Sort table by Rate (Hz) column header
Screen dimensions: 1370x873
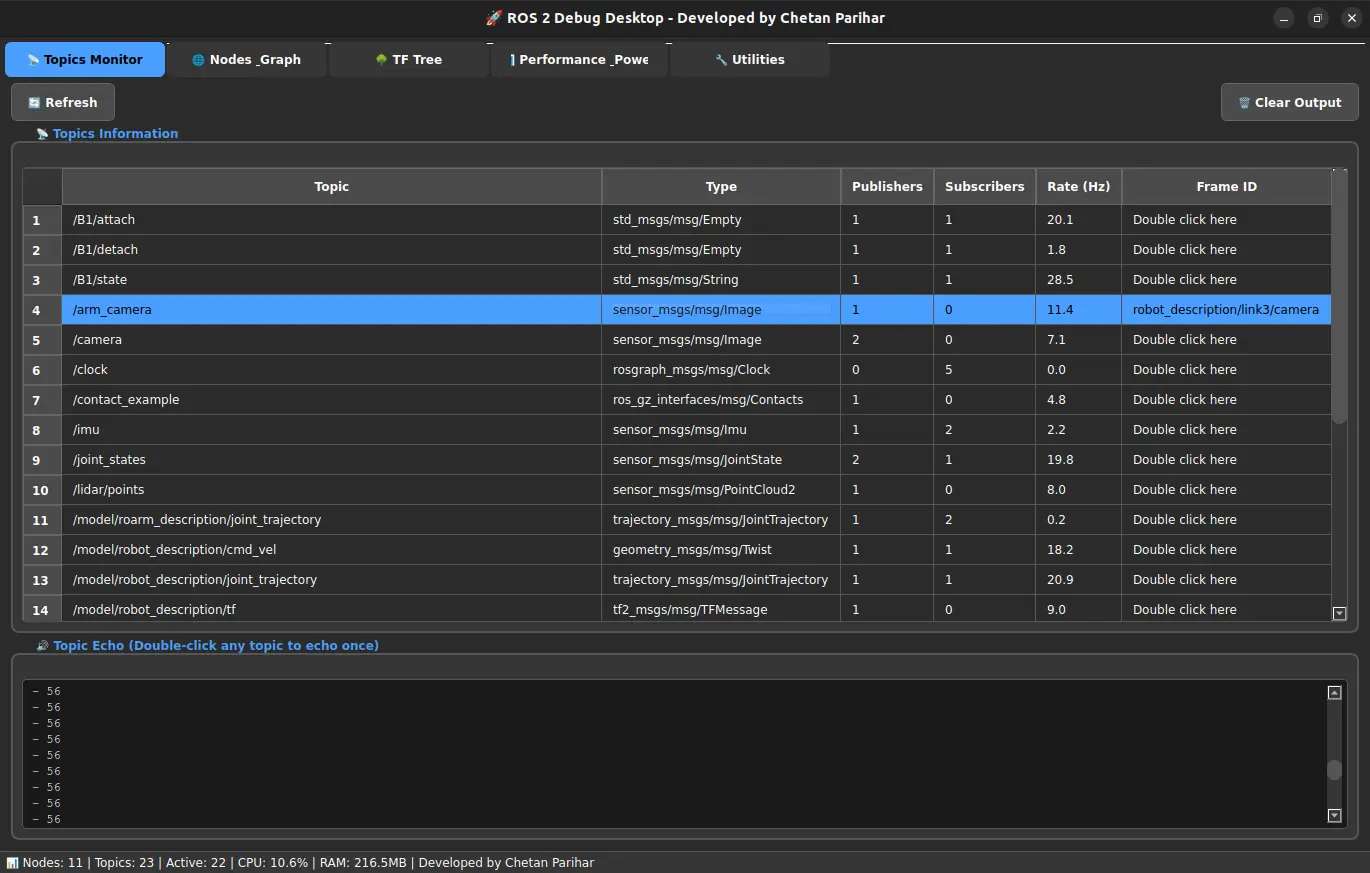coord(1078,187)
